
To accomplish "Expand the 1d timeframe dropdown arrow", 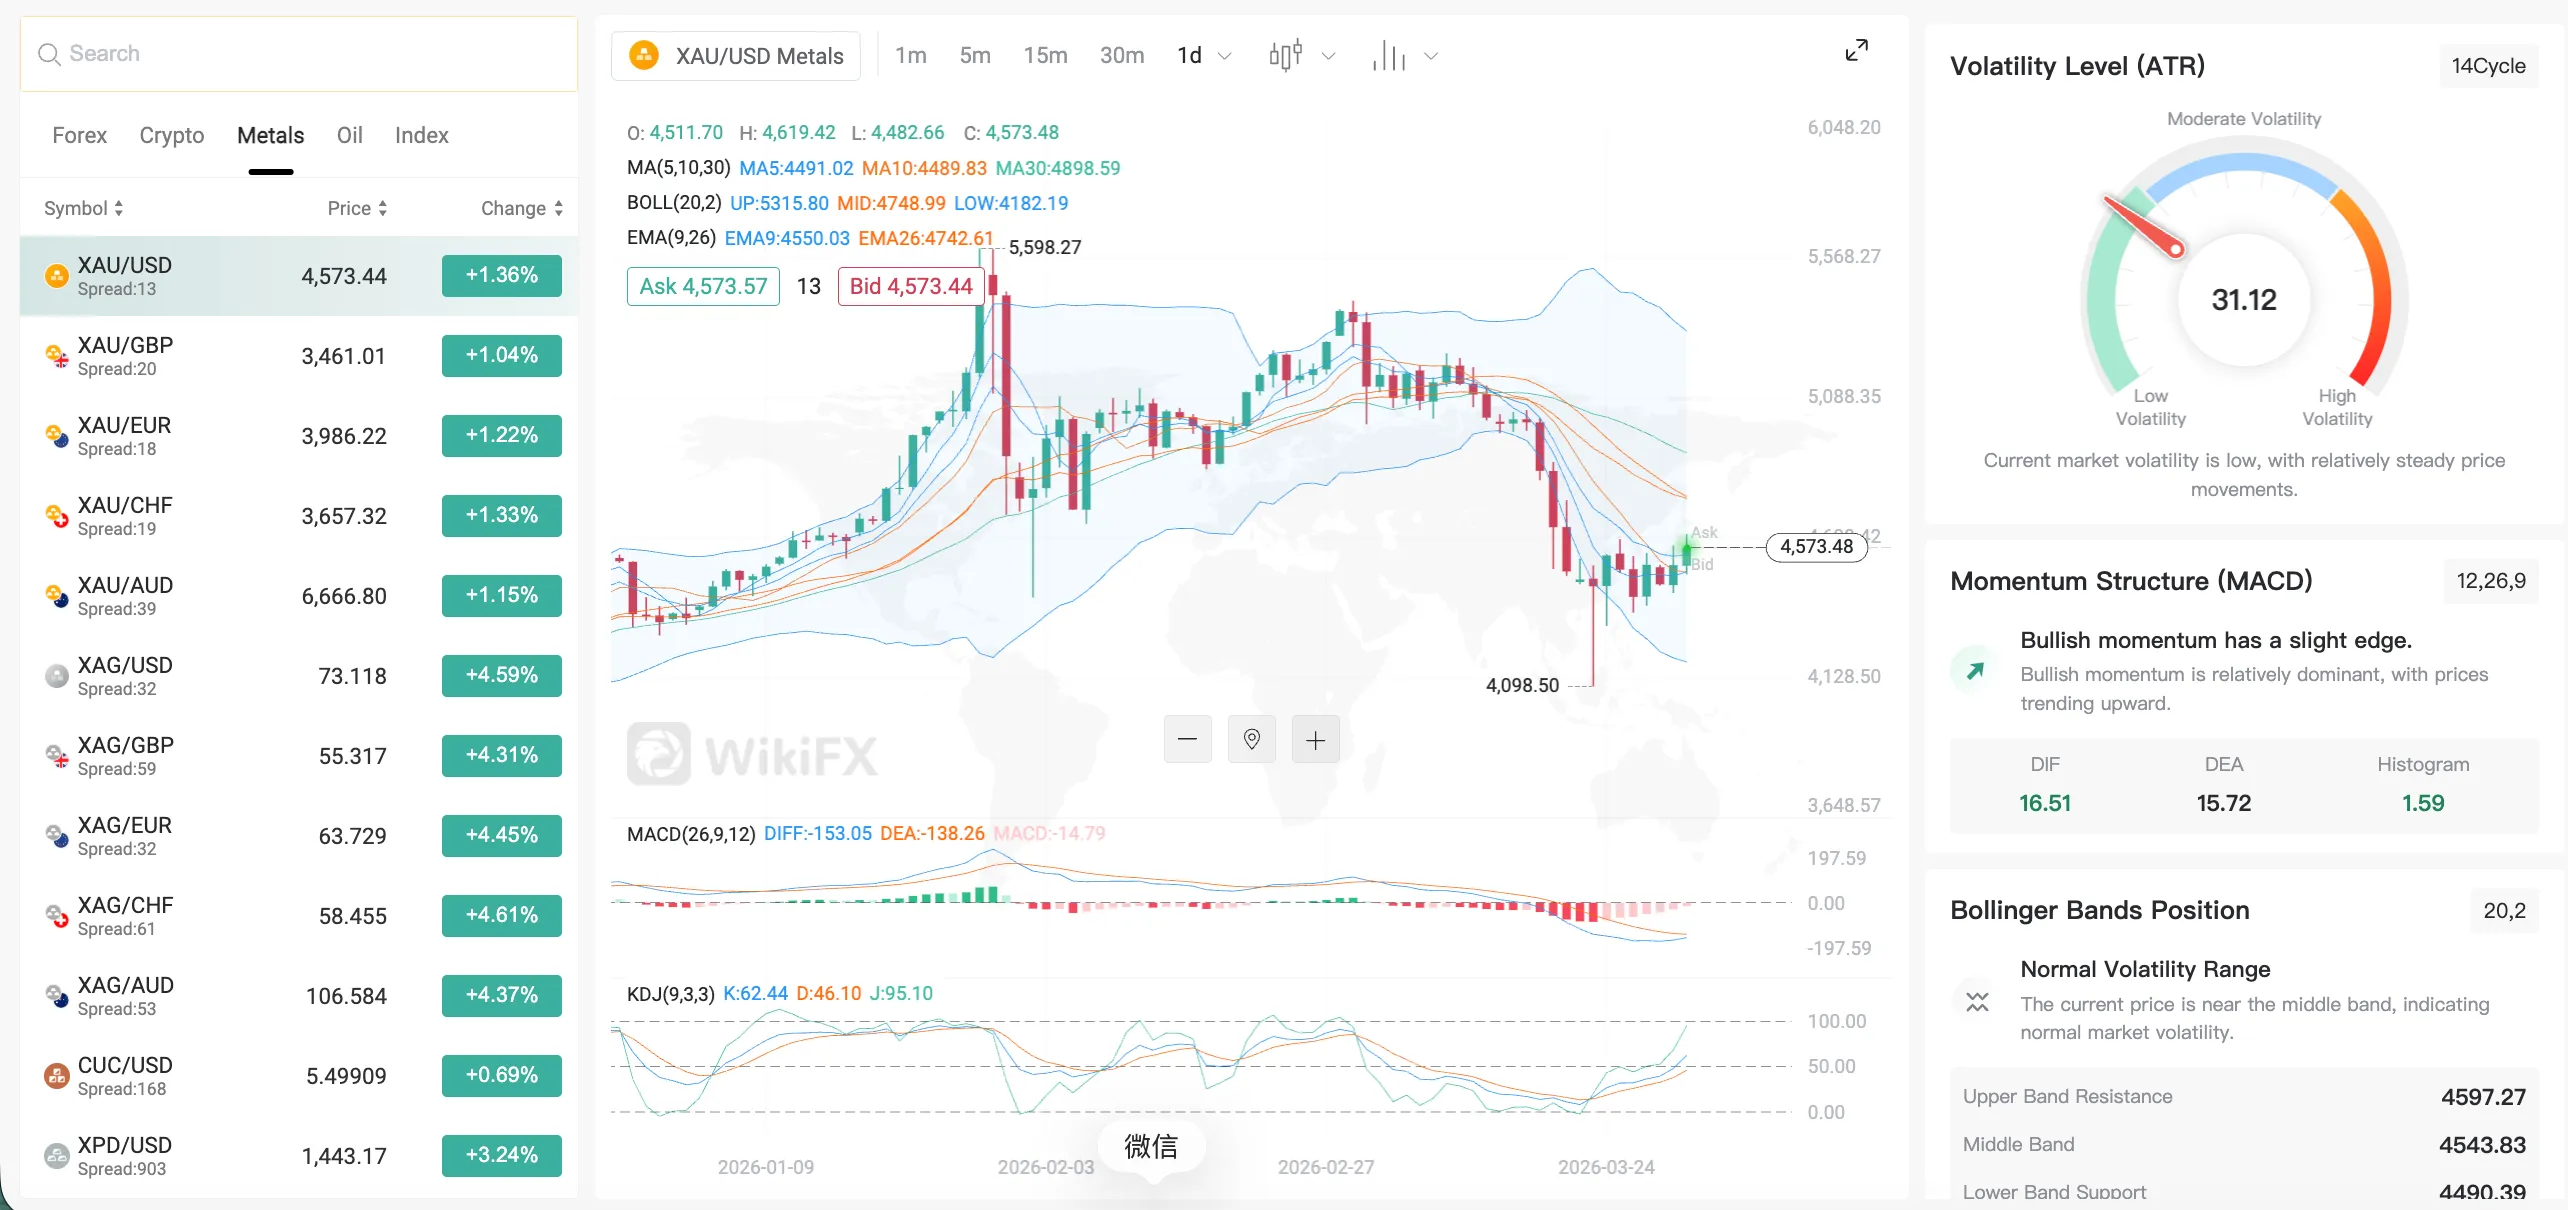I will (1224, 57).
